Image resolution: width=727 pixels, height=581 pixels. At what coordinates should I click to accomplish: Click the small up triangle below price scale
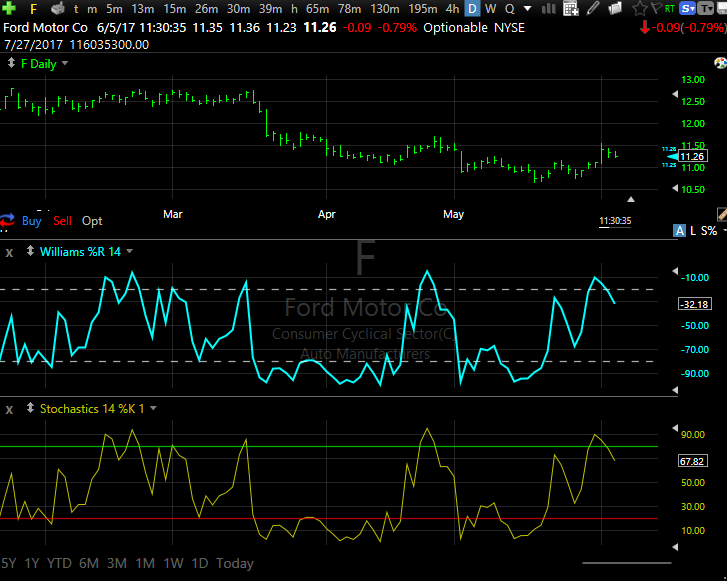point(631,199)
